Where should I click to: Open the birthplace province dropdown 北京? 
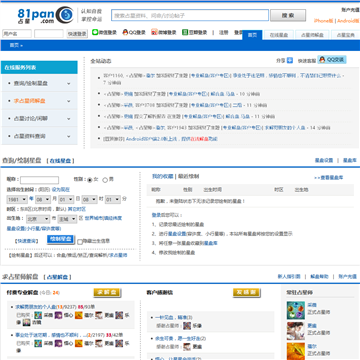[38, 219]
